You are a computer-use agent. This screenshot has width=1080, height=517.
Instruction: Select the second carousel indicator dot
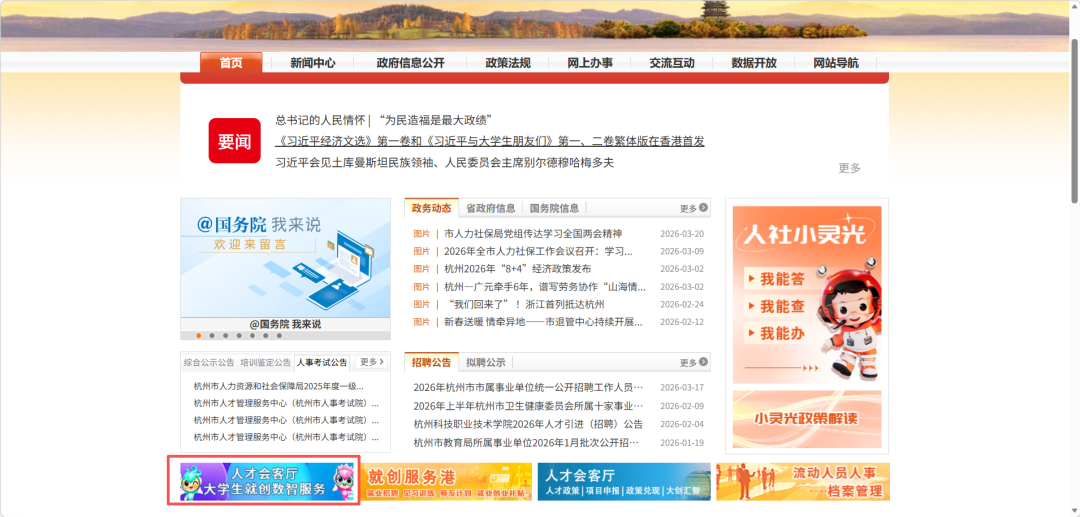212,335
